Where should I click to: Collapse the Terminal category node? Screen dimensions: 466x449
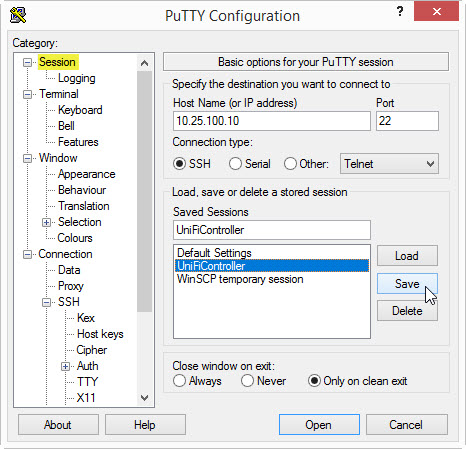tap(28, 94)
